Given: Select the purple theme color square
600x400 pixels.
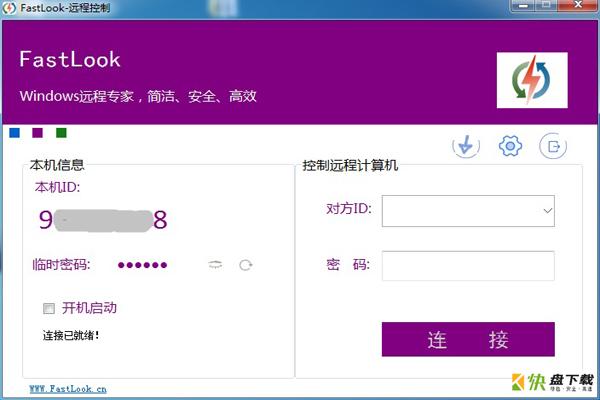Looking at the screenshot, I should pyautogui.click(x=38, y=133).
